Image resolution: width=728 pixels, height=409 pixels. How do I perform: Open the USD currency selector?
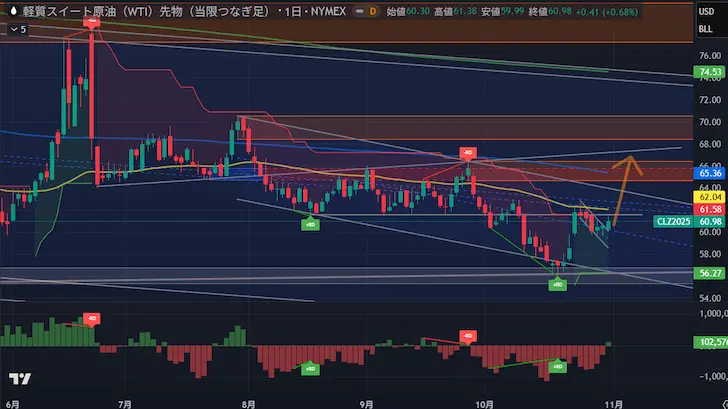tap(708, 12)
